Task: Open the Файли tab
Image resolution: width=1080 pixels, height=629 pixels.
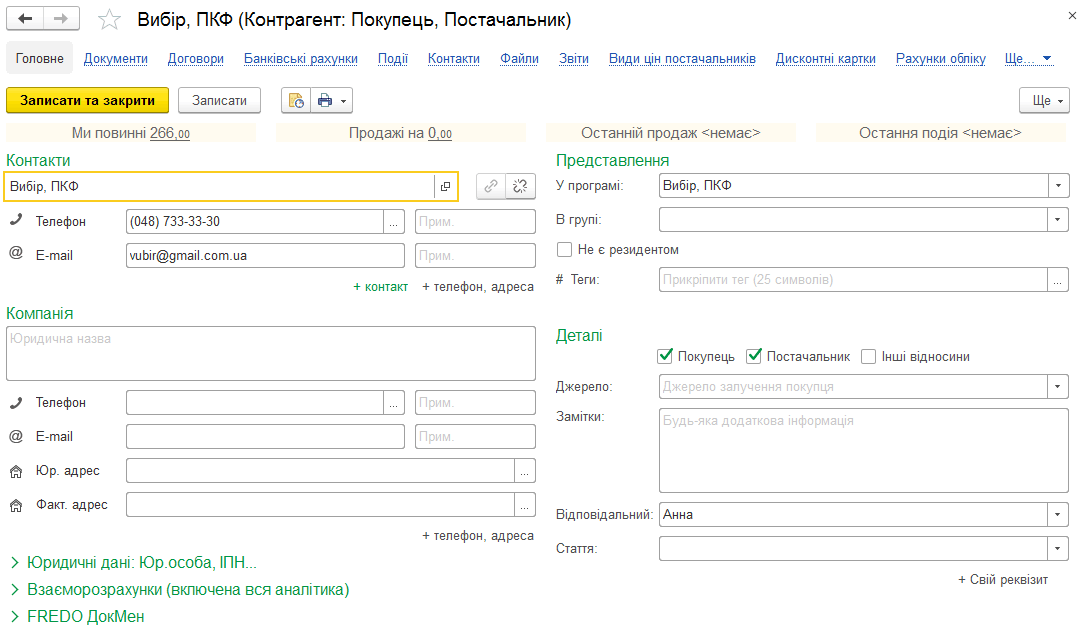Action: [x=519, y=59]
